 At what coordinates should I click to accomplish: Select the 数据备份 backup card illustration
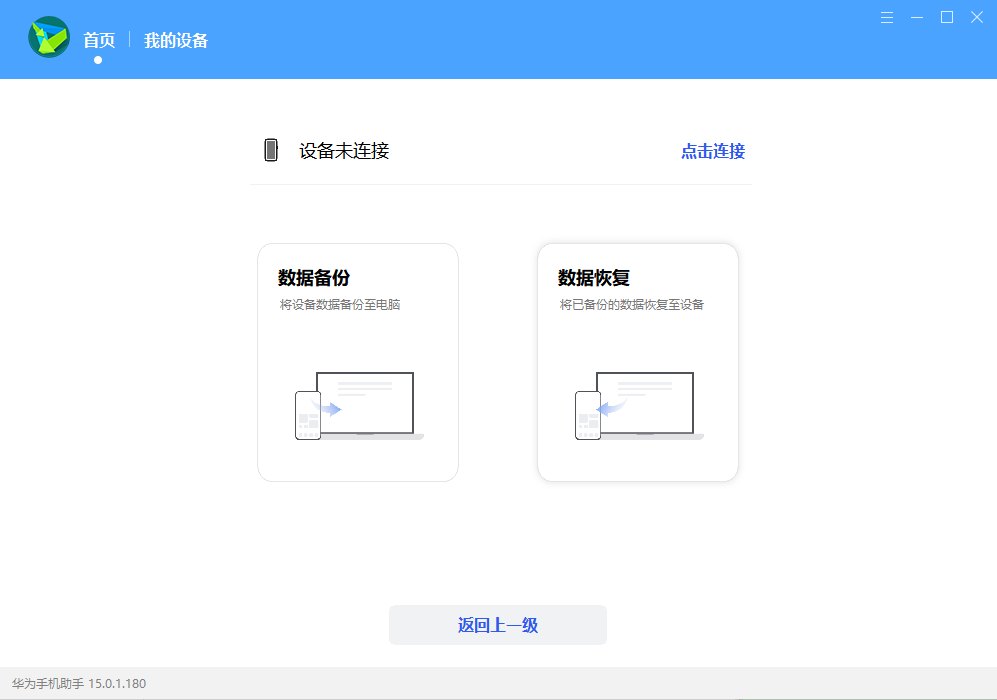pyautogui.click(x=357, y=362)
